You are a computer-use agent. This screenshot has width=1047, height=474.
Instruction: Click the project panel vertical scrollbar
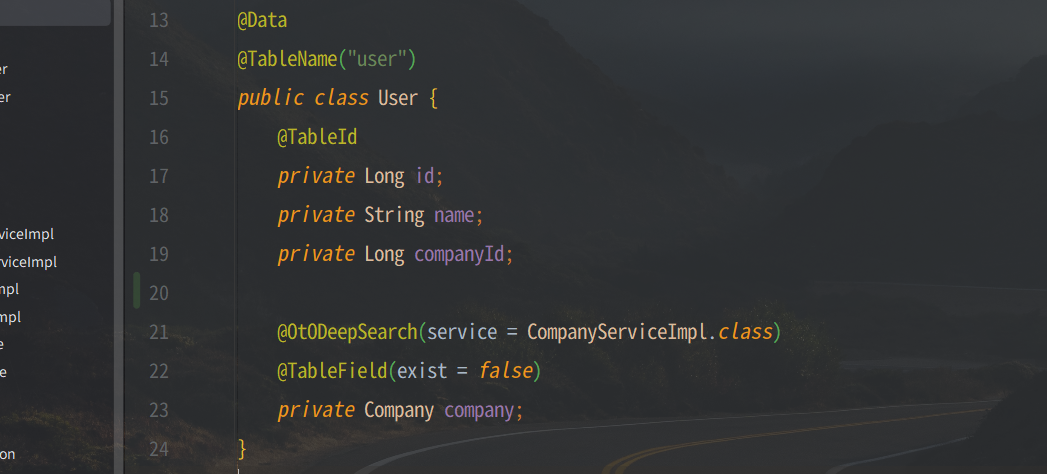[118, 237]
